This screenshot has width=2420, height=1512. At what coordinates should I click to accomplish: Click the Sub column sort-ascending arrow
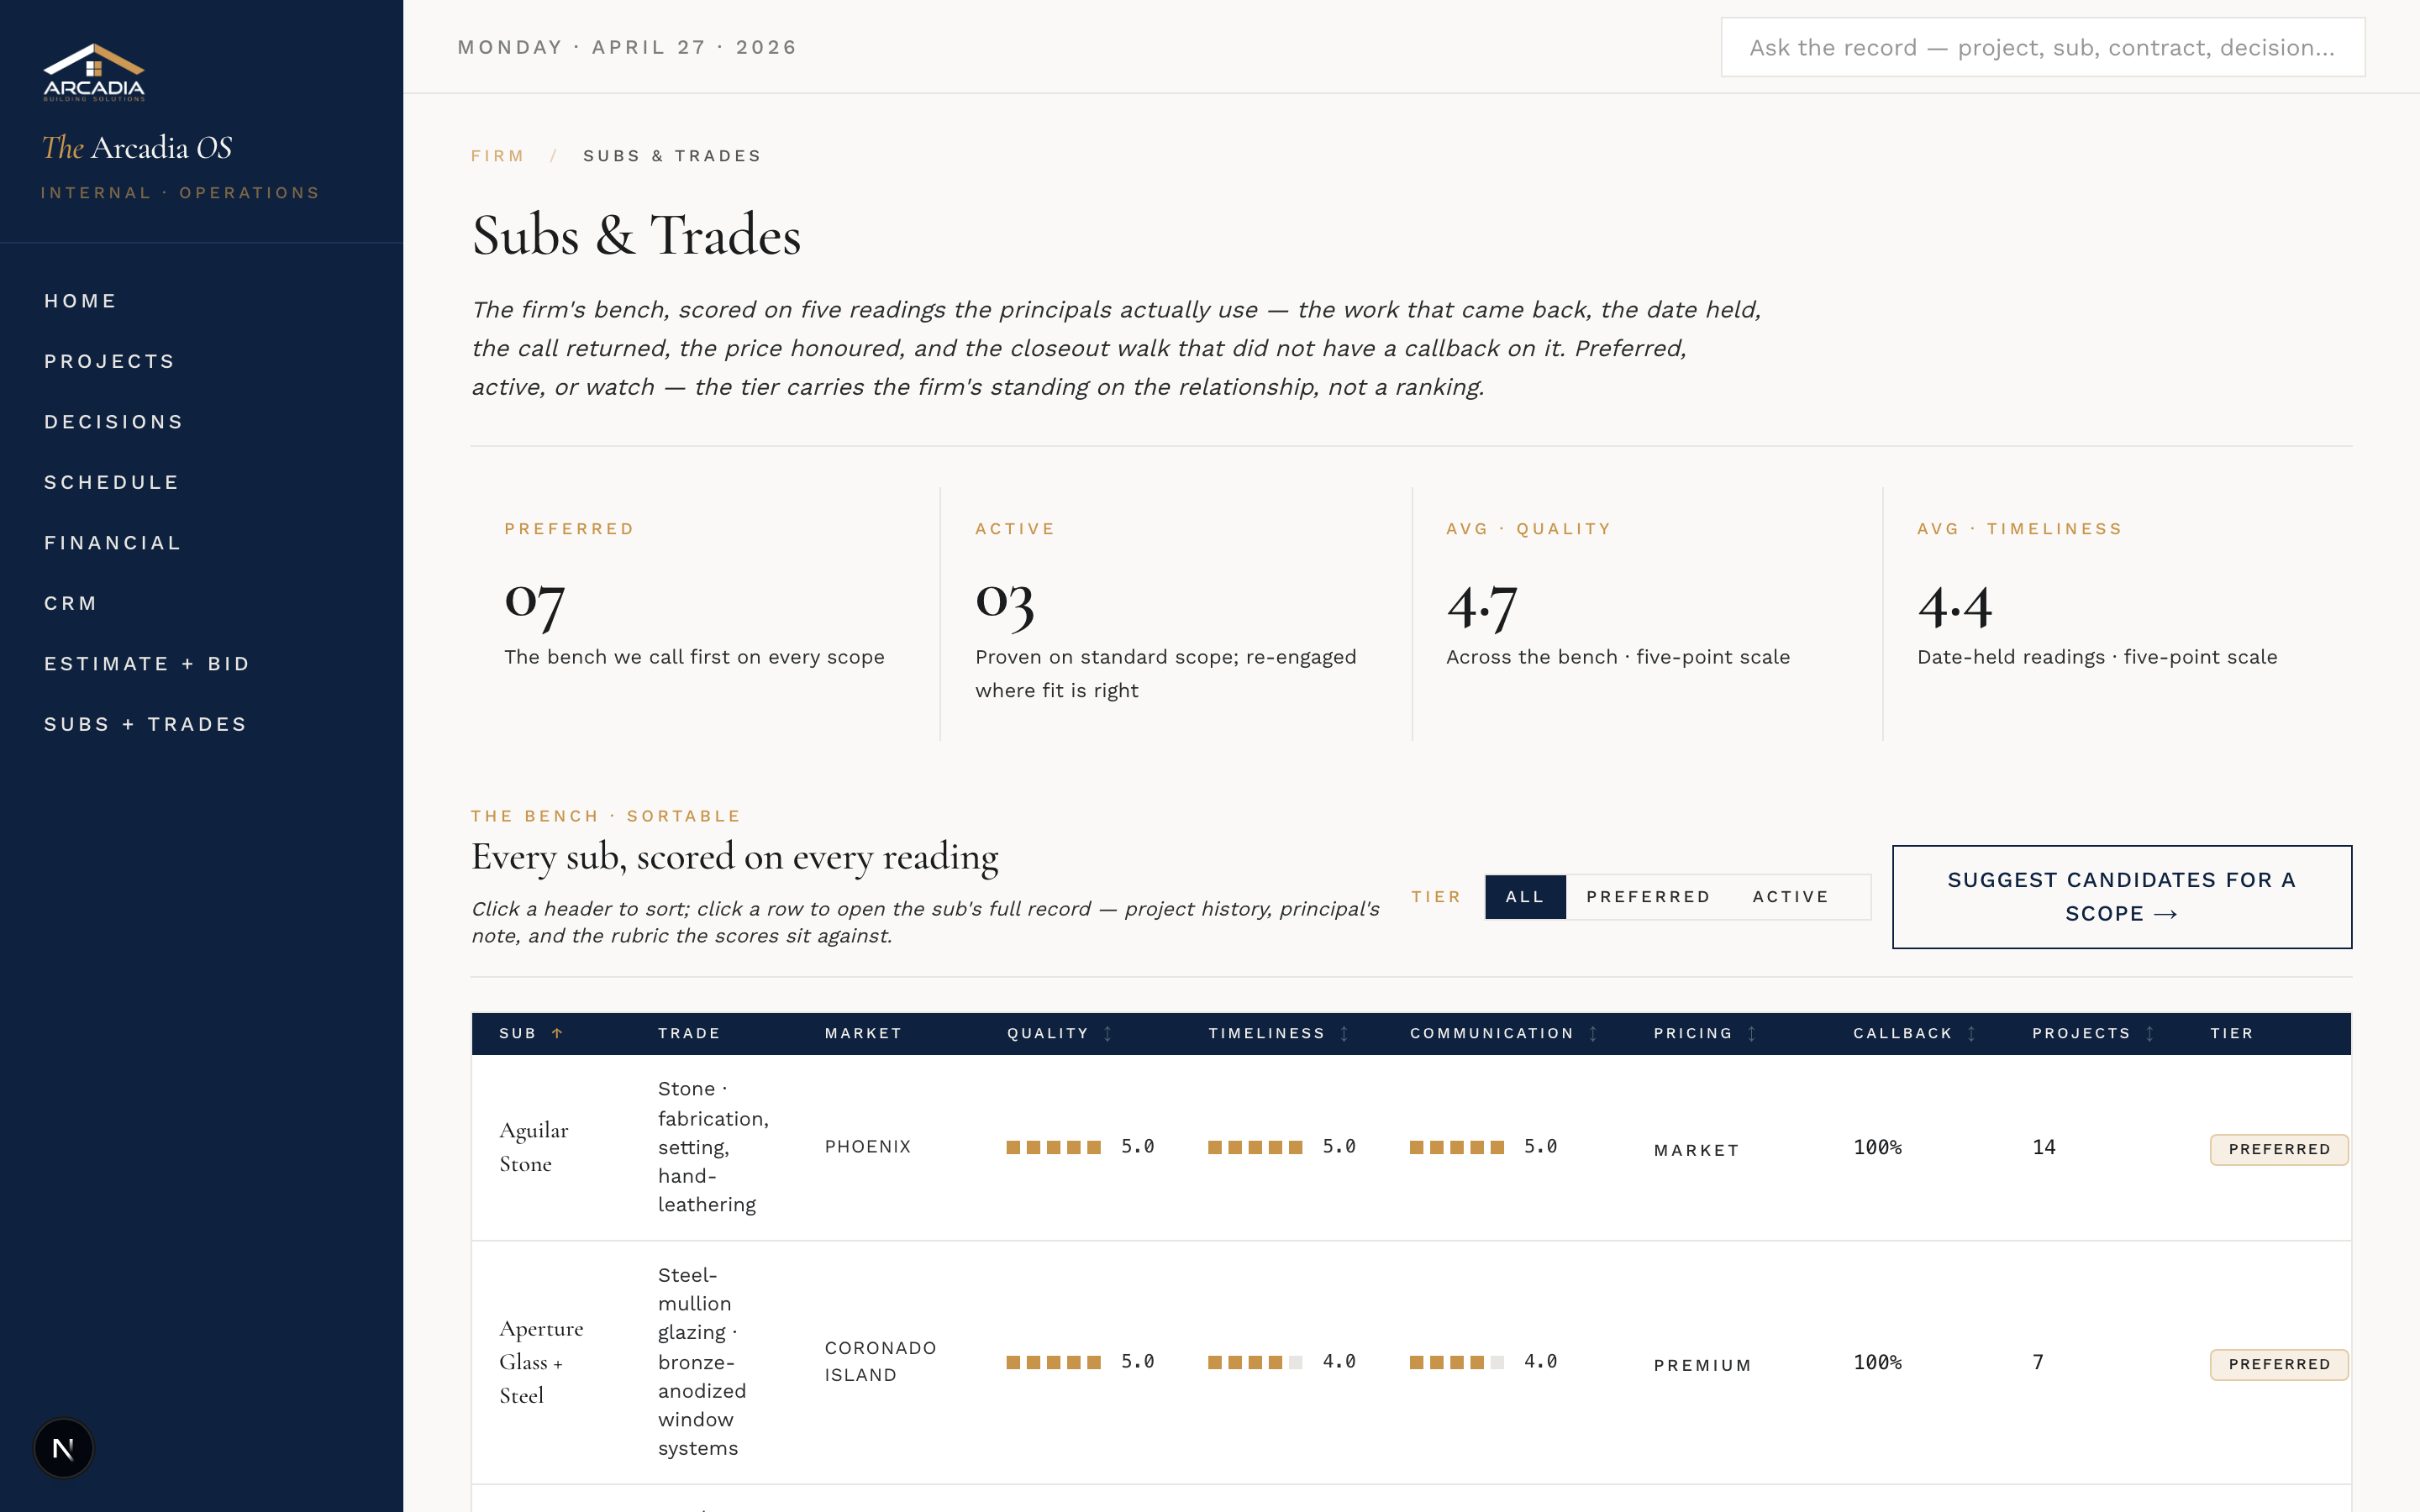point(557,1033)
